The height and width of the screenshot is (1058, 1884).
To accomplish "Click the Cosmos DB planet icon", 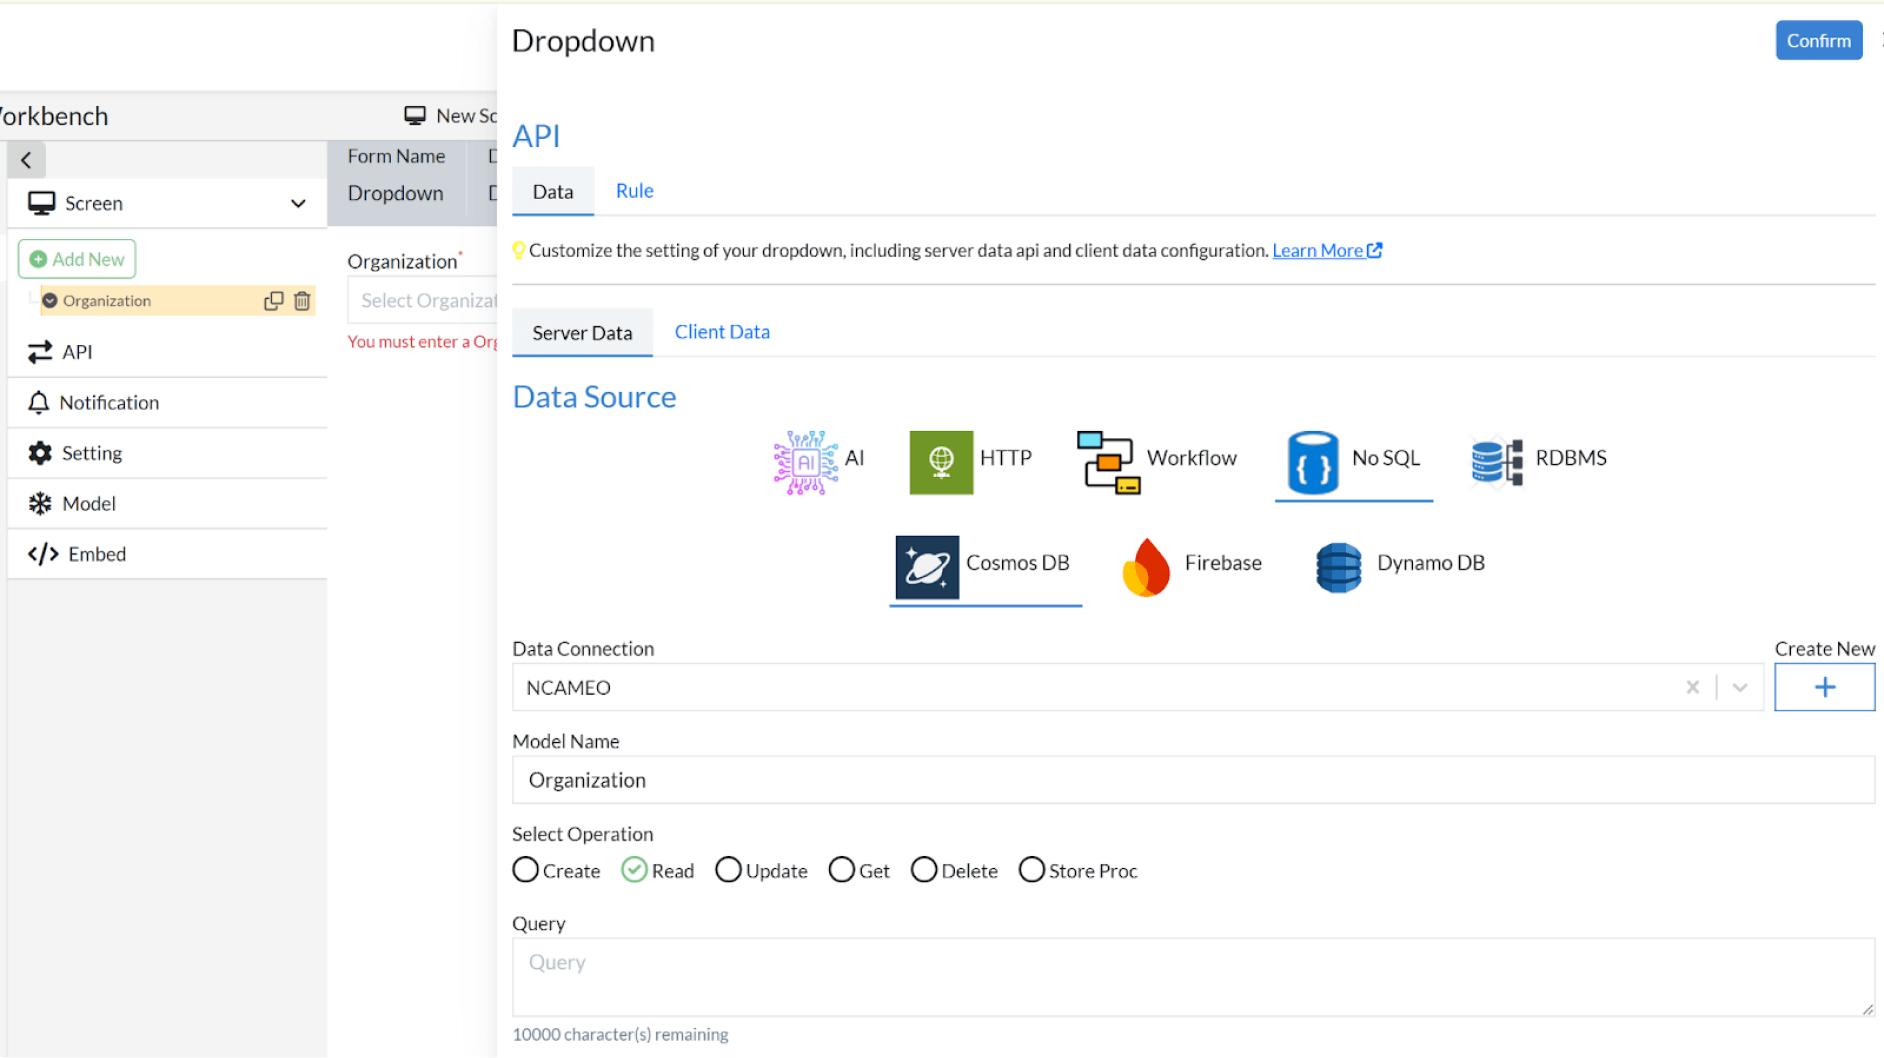I will [x=926, y=567].
